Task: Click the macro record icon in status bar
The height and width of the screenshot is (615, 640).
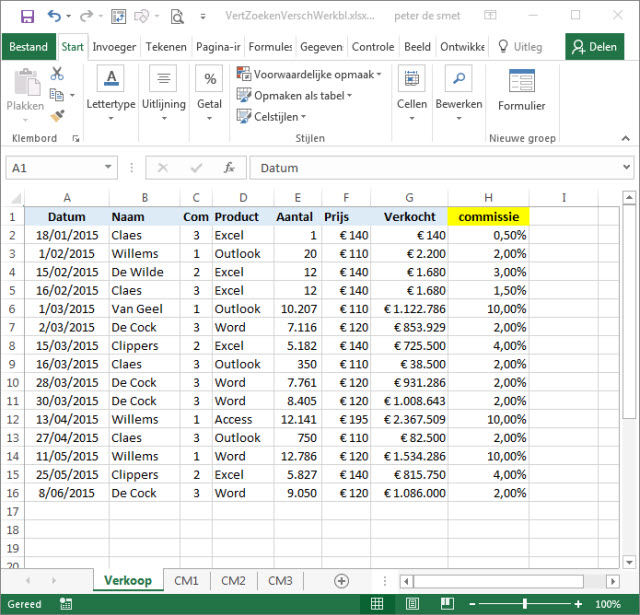Action: [x=66, y=604]
